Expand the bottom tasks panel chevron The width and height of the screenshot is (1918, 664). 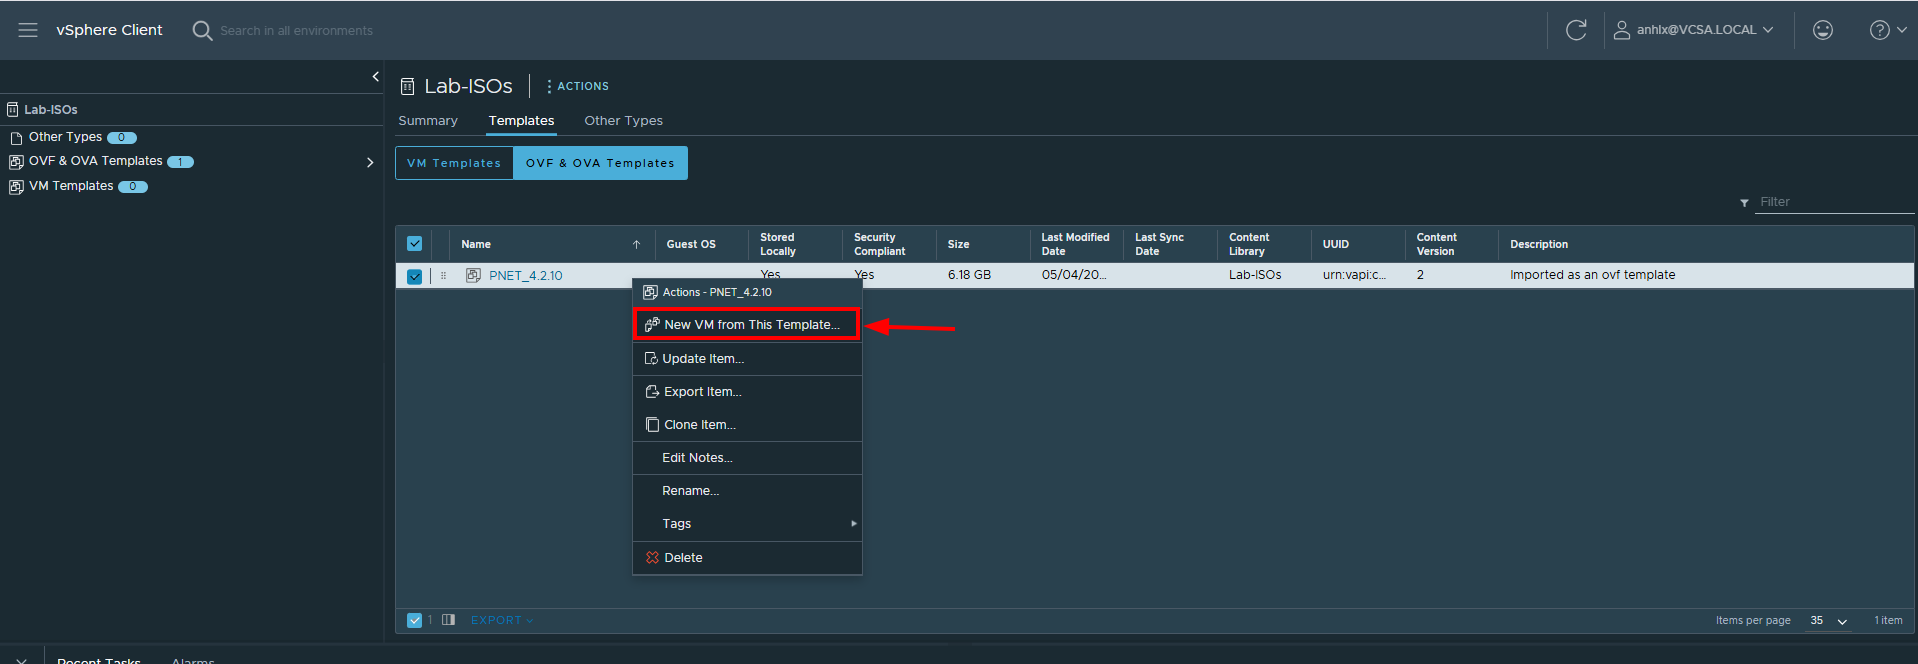21,660
